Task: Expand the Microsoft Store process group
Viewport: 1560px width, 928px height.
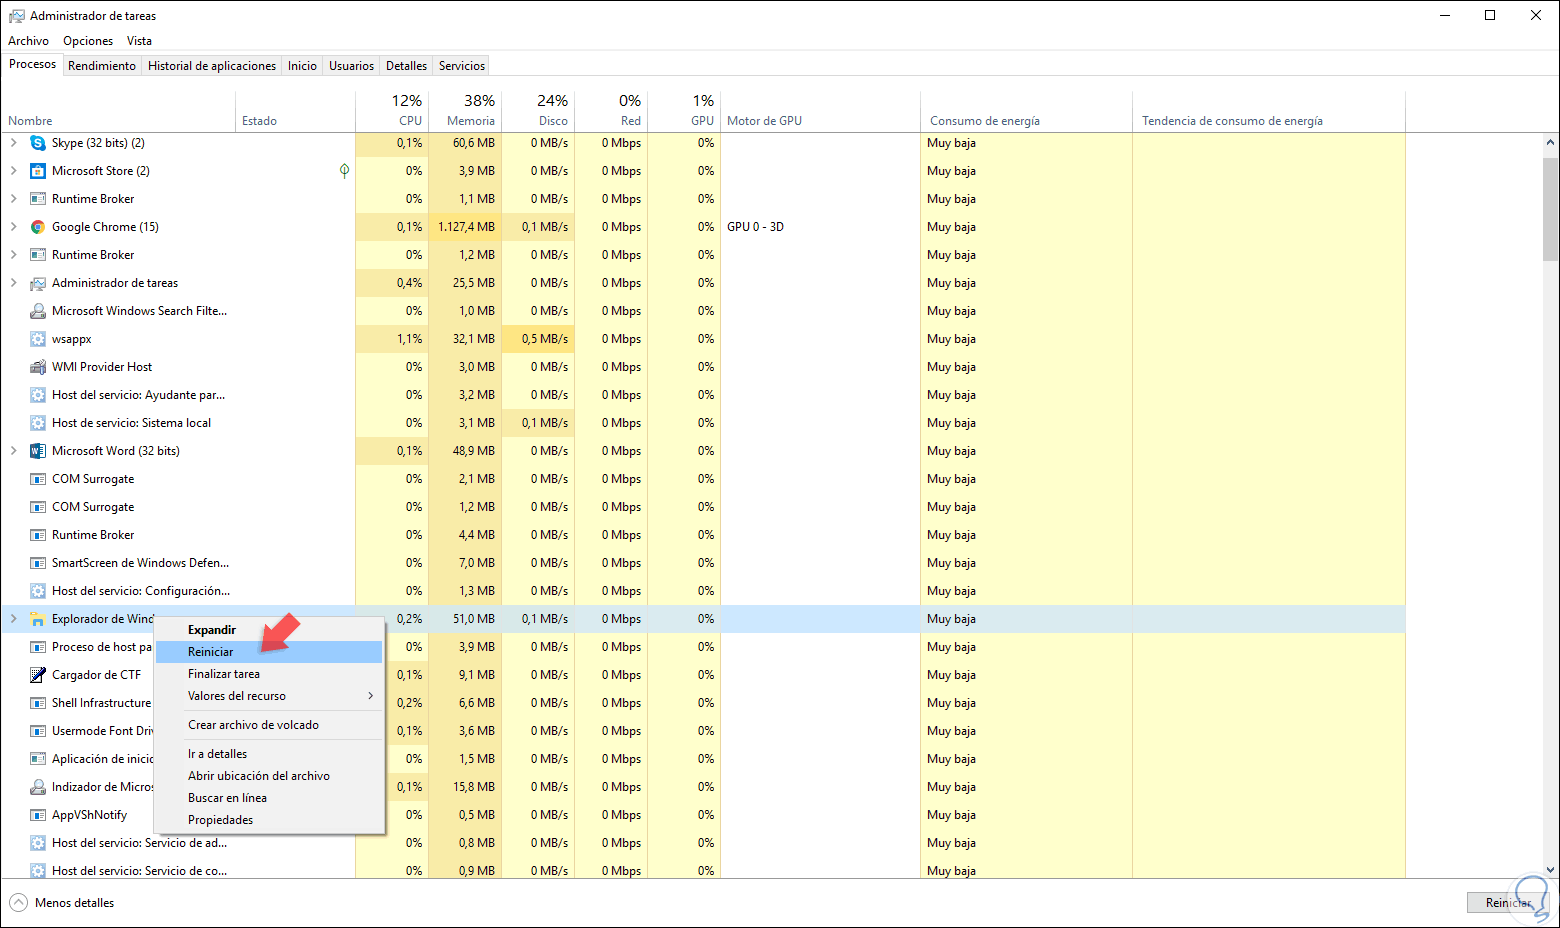Action: click(14, 171)
